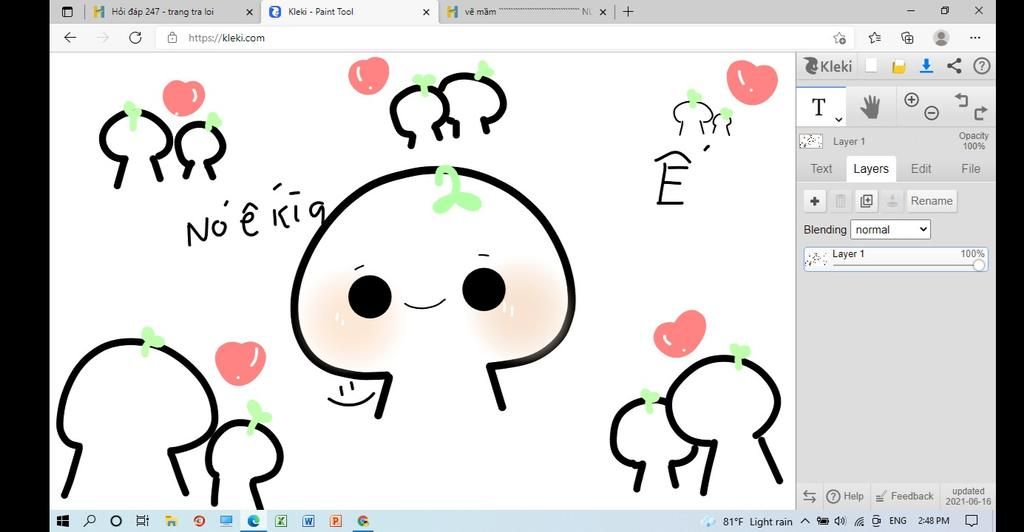Go back to the previous page
1024x532 pixels.
pos(70,38)
